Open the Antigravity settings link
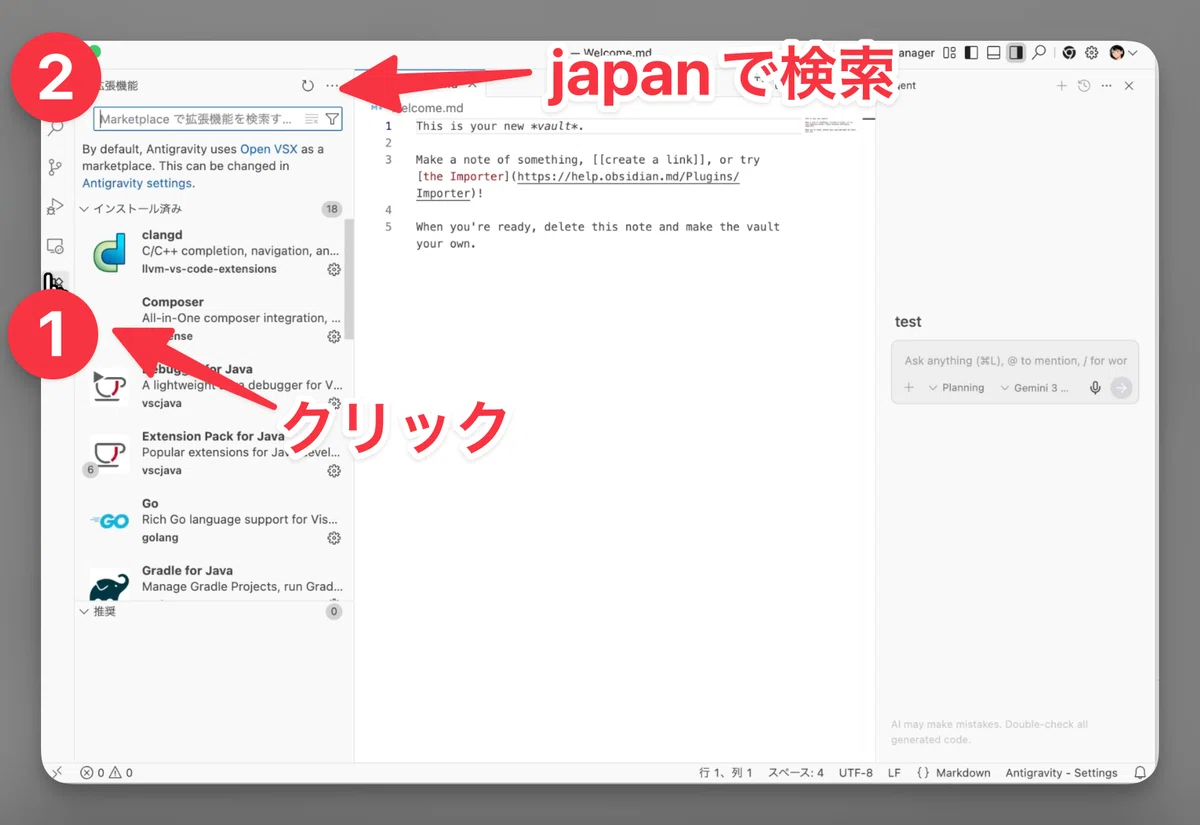Viewport: 1200px width, 825px height. 137,183
